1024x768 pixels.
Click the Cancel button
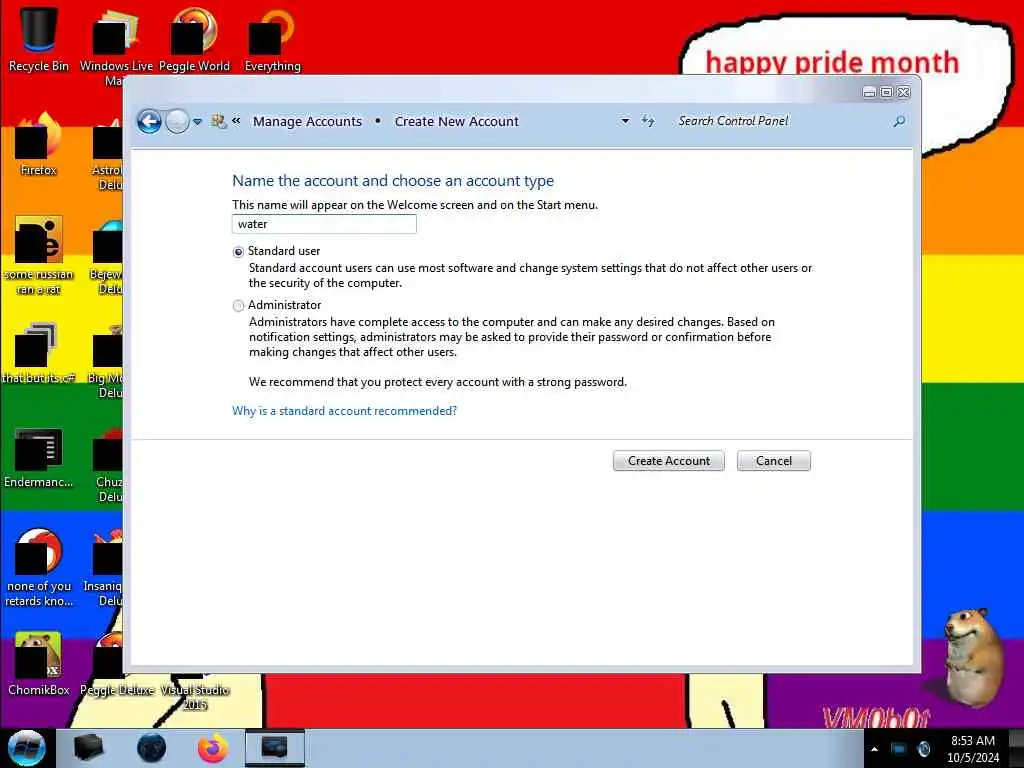pyautogui.click(x=774, y=460)
